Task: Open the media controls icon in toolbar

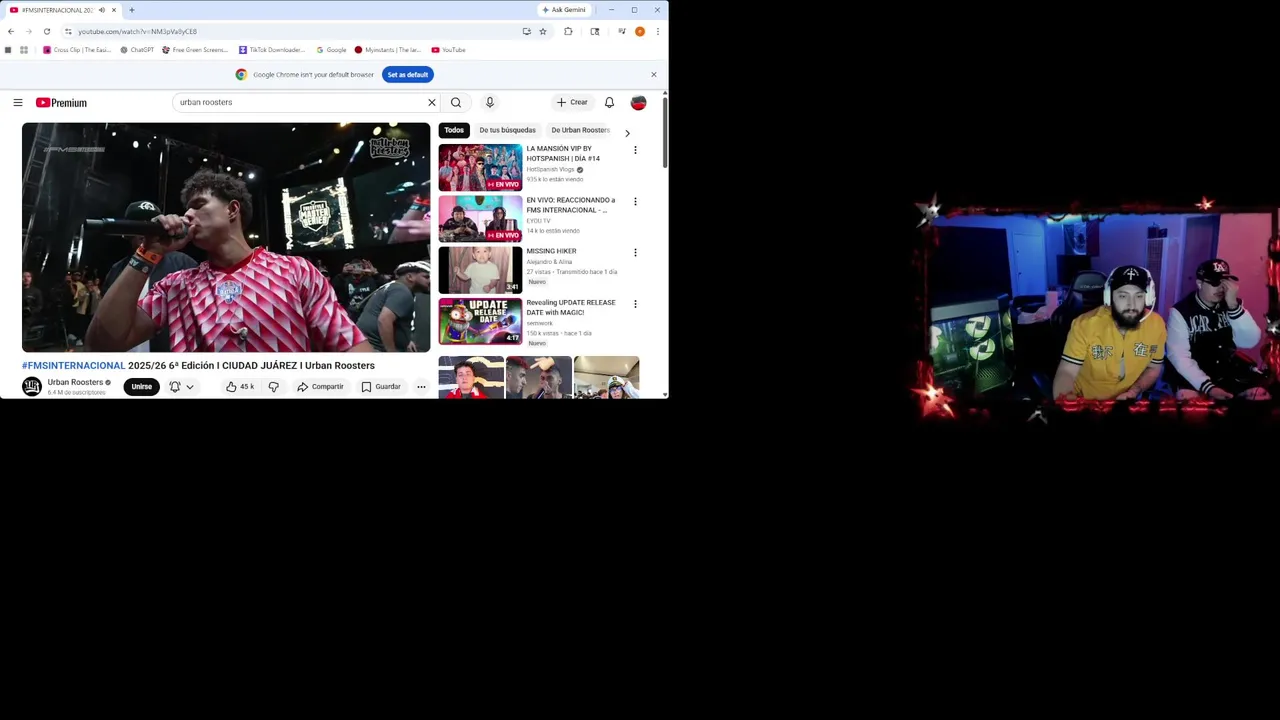Action: click(622, 31)
